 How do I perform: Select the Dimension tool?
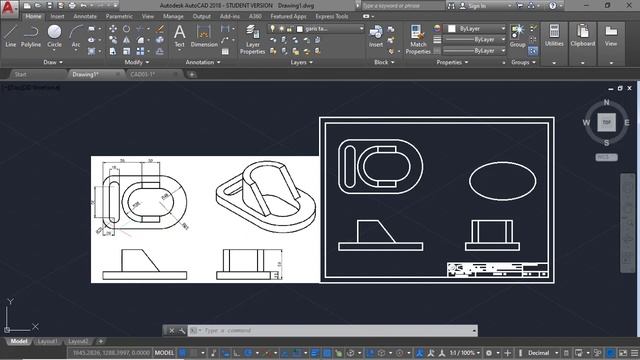pos(204,36)
